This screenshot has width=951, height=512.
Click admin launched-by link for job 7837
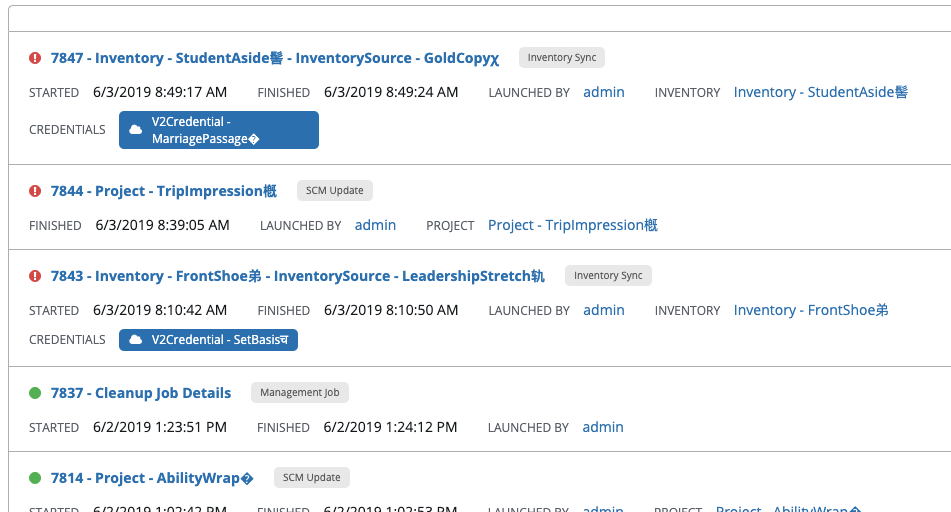(603, 427)
